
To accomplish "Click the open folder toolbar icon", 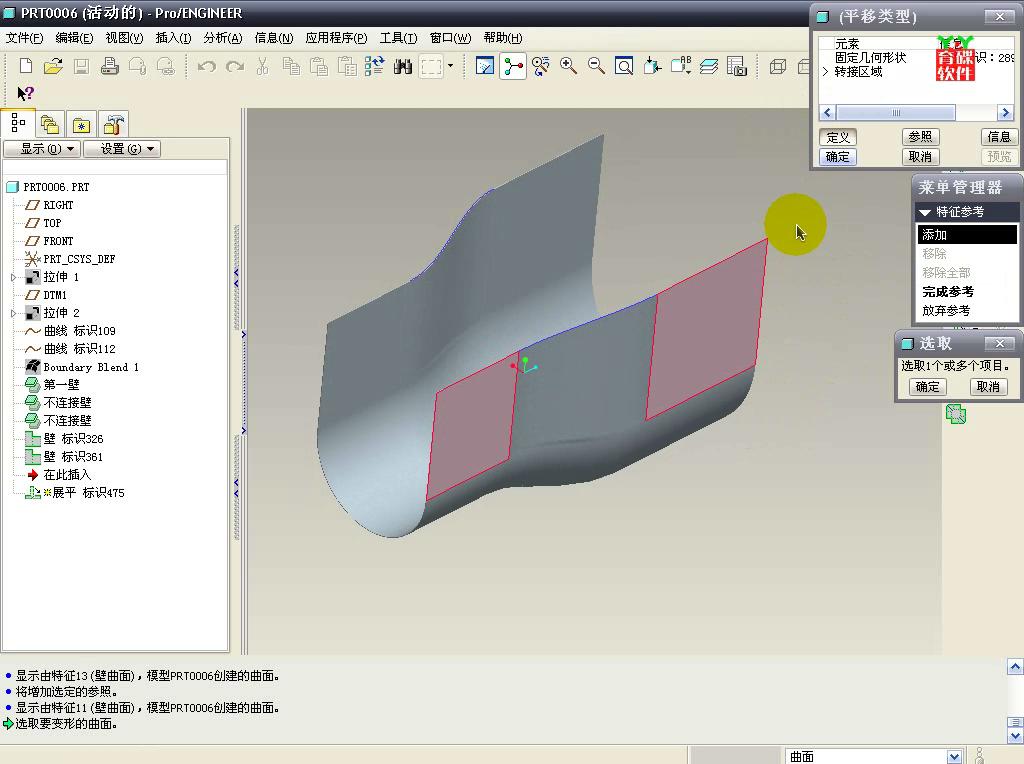I will click(54, 66).
